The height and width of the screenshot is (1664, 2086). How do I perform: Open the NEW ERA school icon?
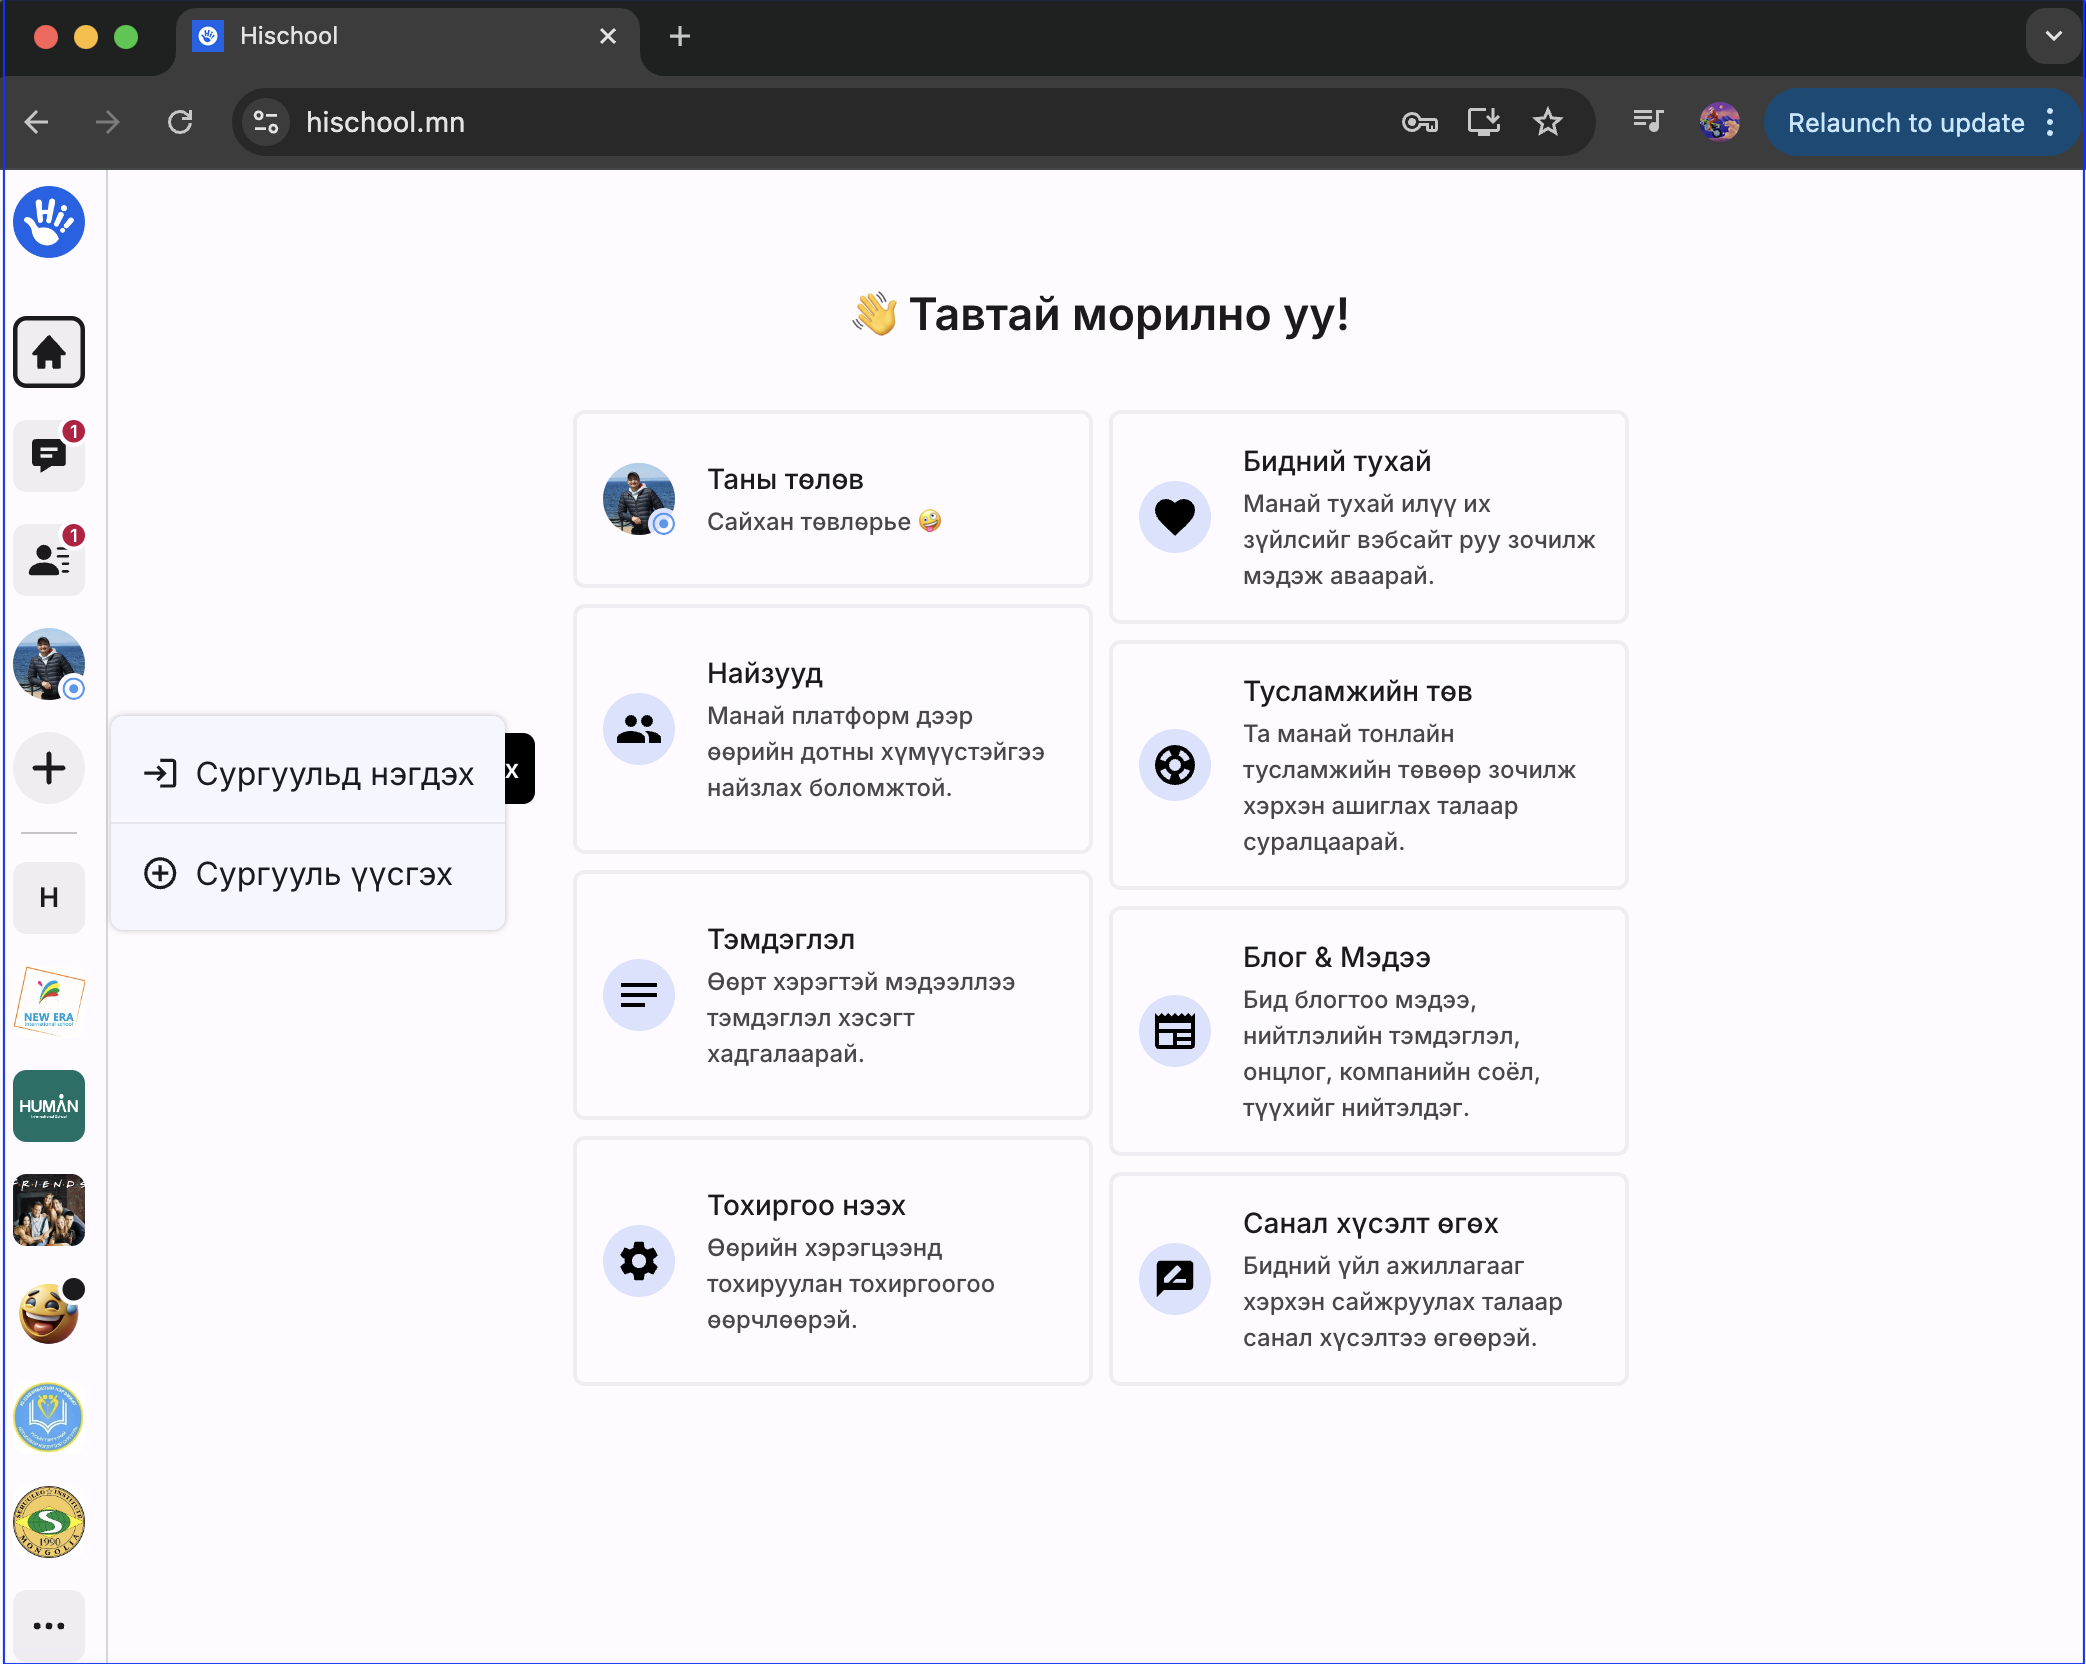point(49,1001)
